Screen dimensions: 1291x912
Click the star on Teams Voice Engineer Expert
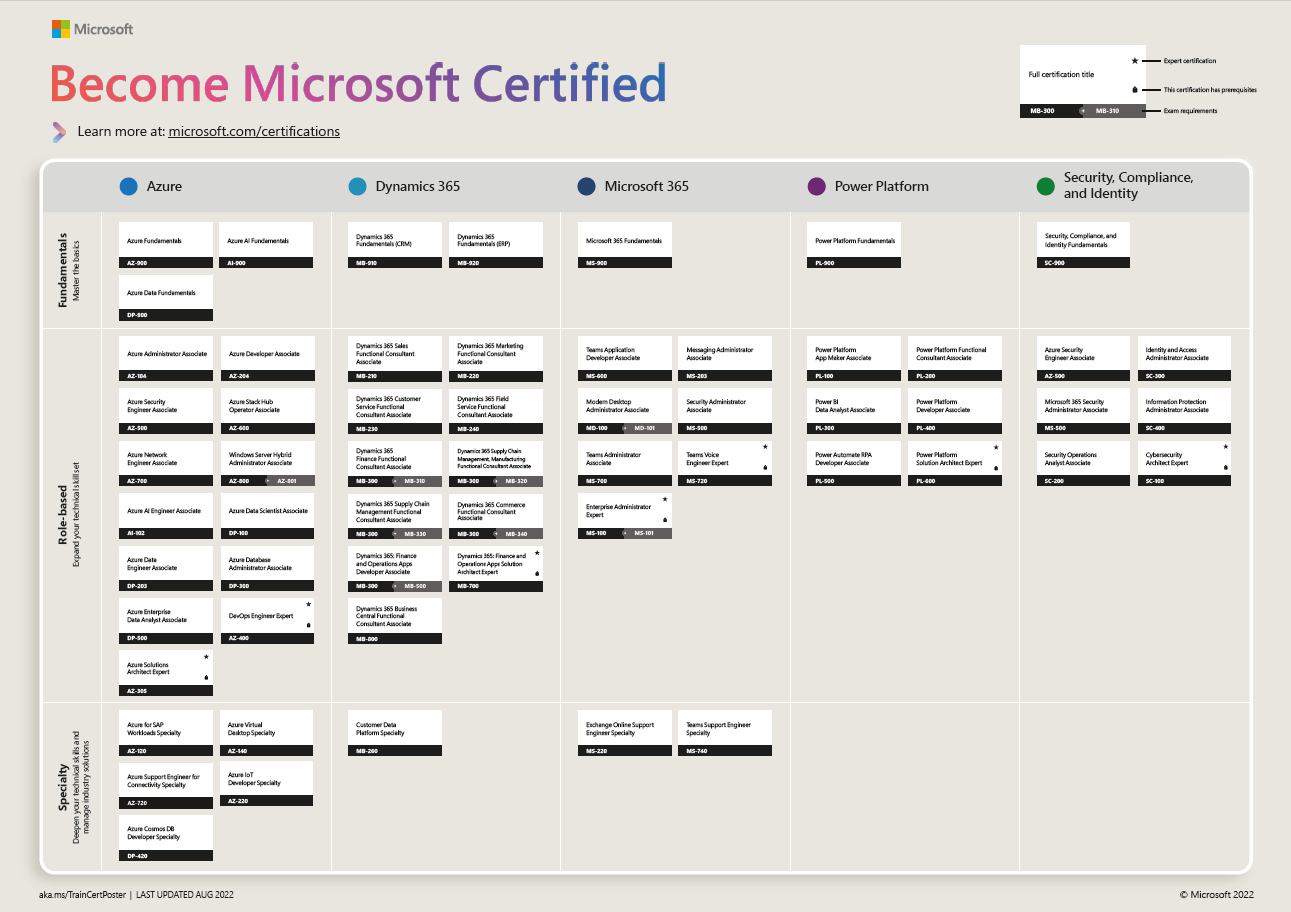[765, 447]
